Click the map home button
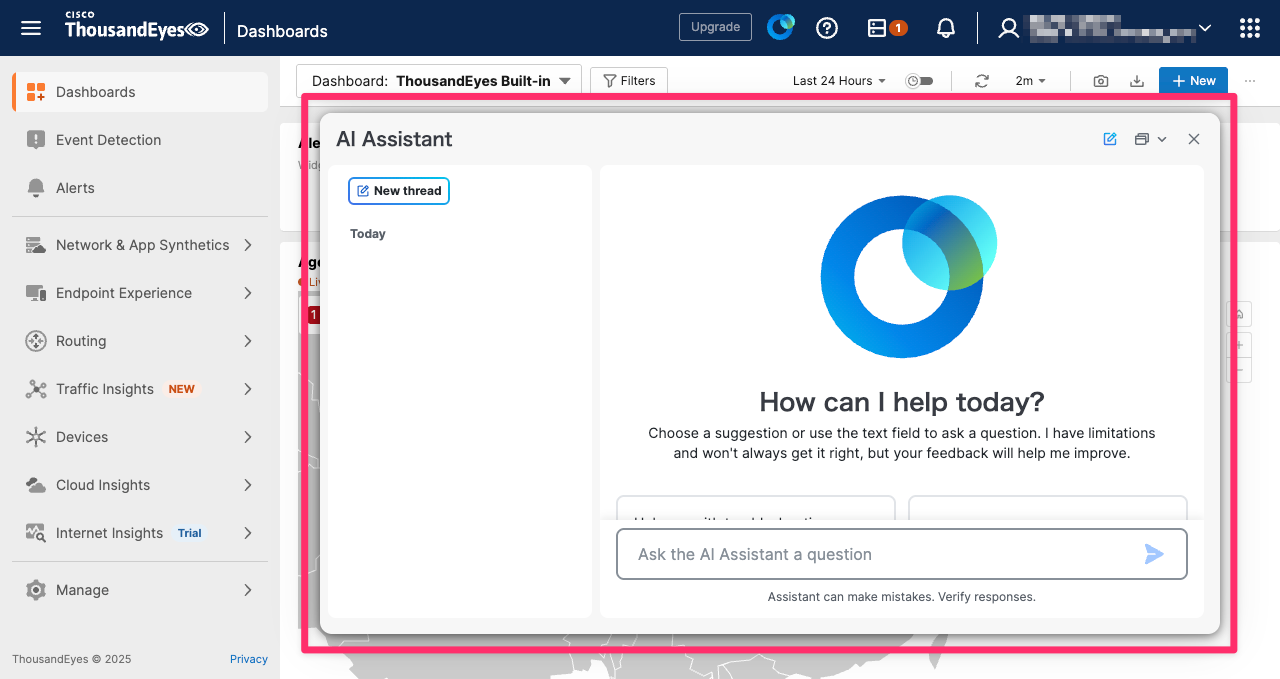 (1240, 315)
